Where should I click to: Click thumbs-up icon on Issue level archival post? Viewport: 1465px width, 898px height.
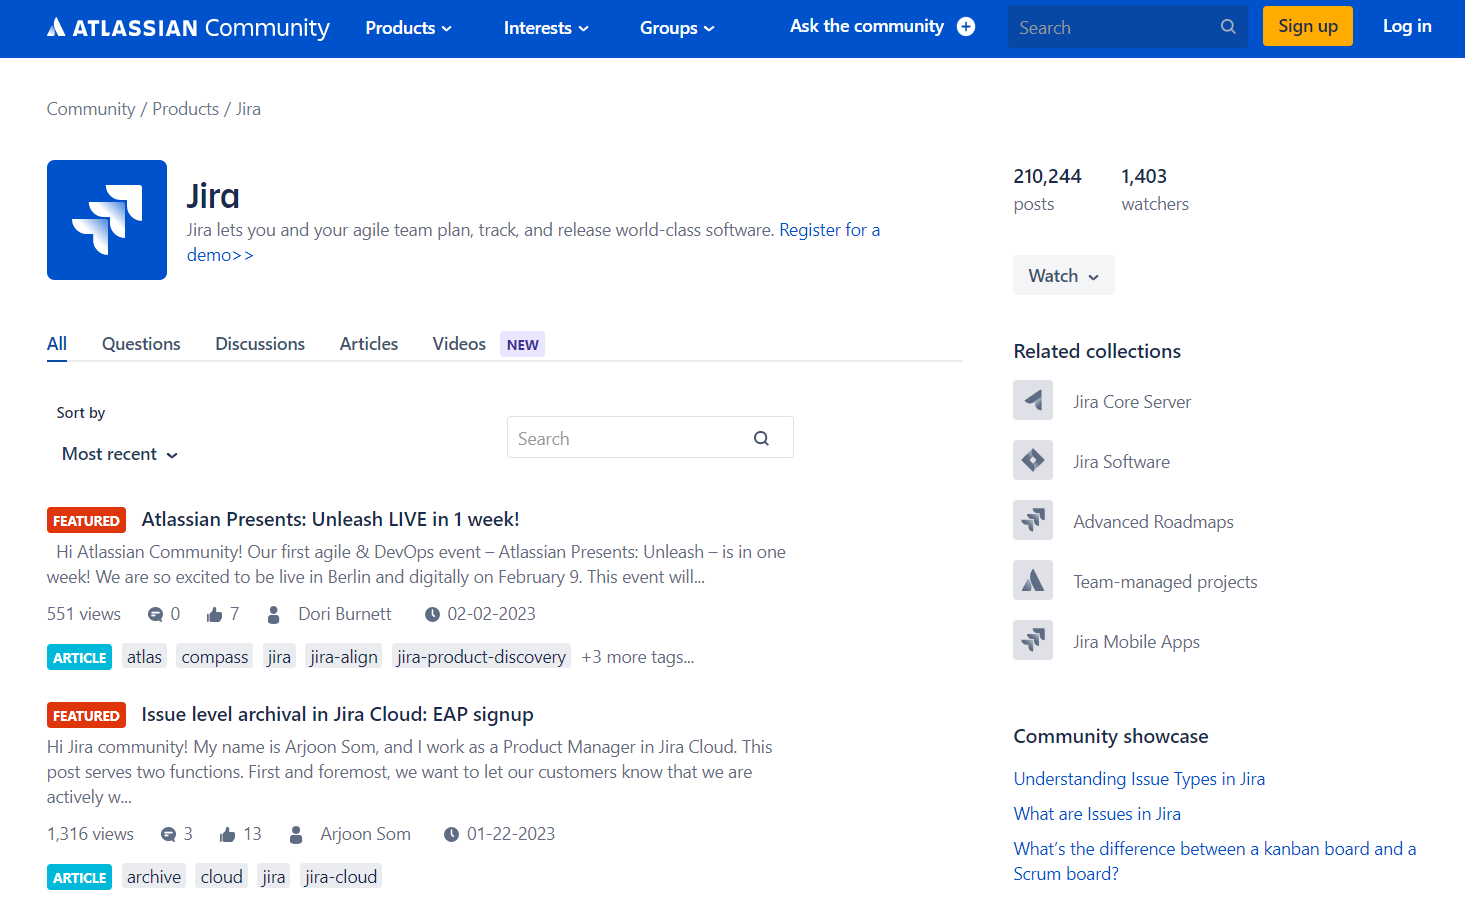227,834
